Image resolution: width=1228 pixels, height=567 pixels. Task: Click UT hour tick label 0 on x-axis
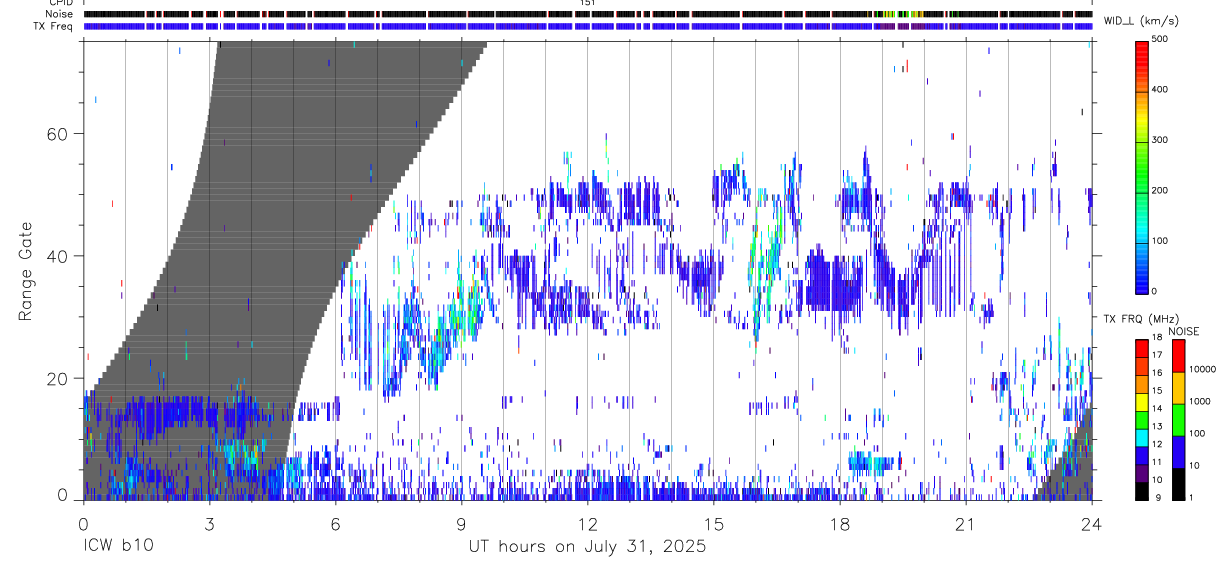(x=83, y=524)
